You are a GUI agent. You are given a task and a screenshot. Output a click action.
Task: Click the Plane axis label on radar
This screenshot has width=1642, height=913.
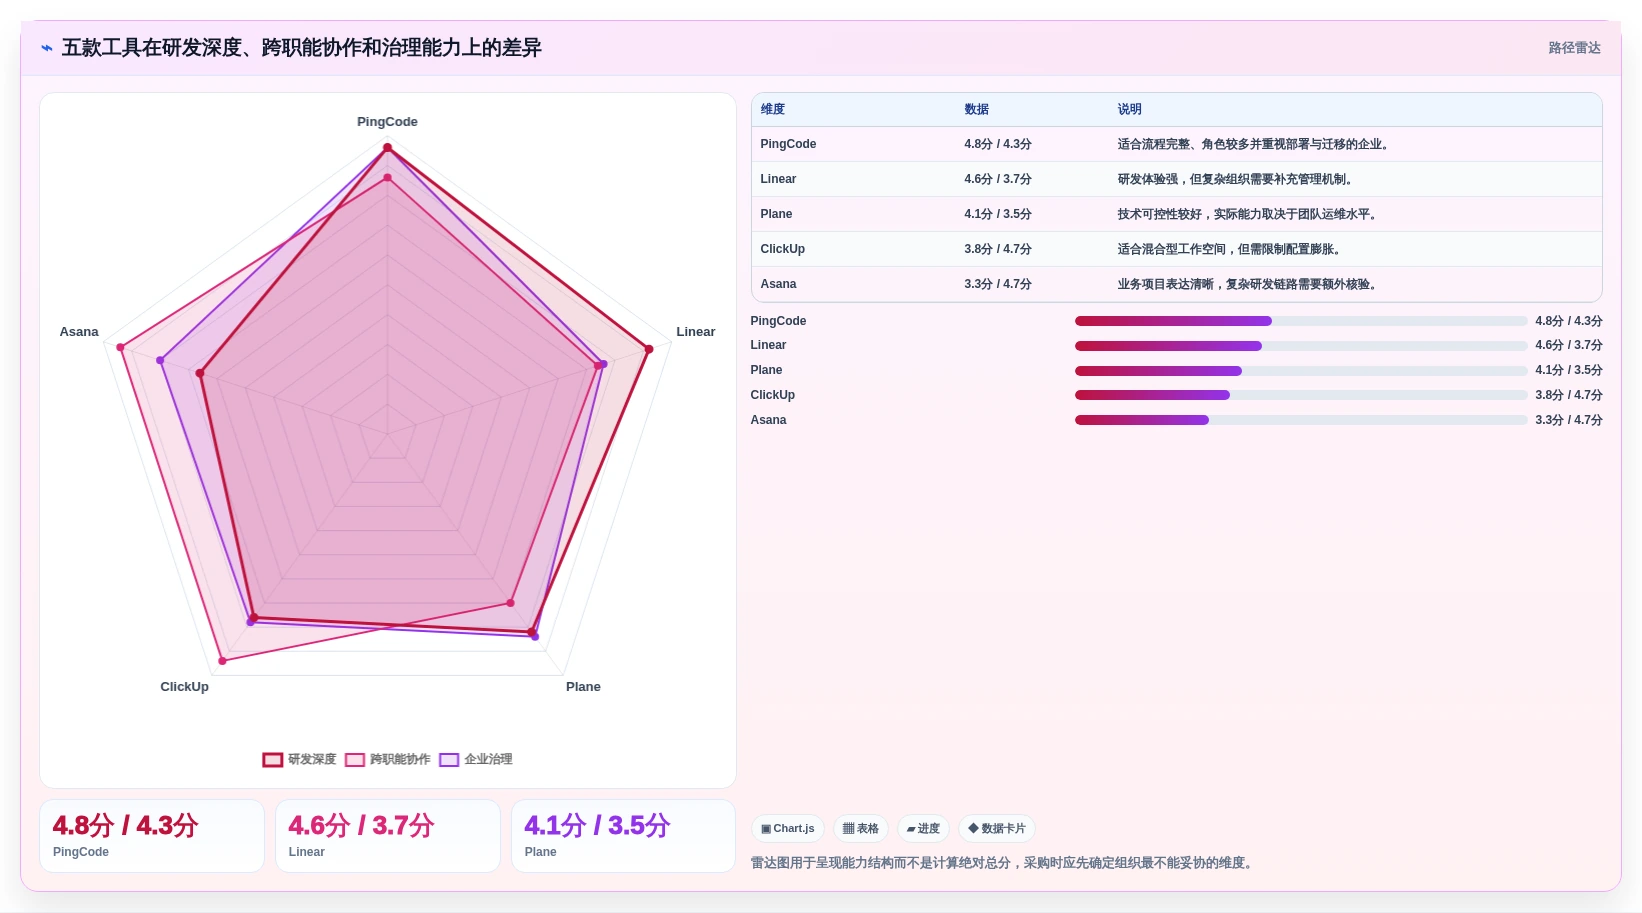583,687
